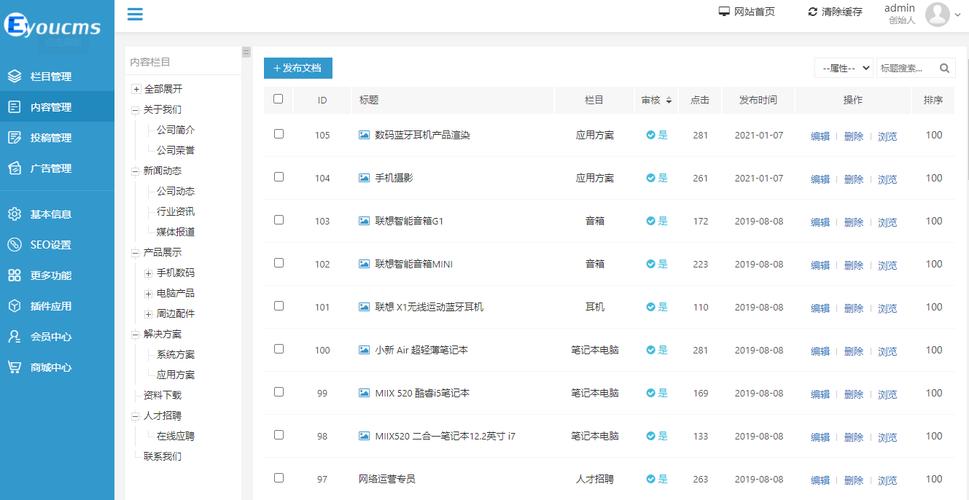The image size is (969, 500).
Task: Open the admin avatar icon
Action: click(x=937, y=14)
